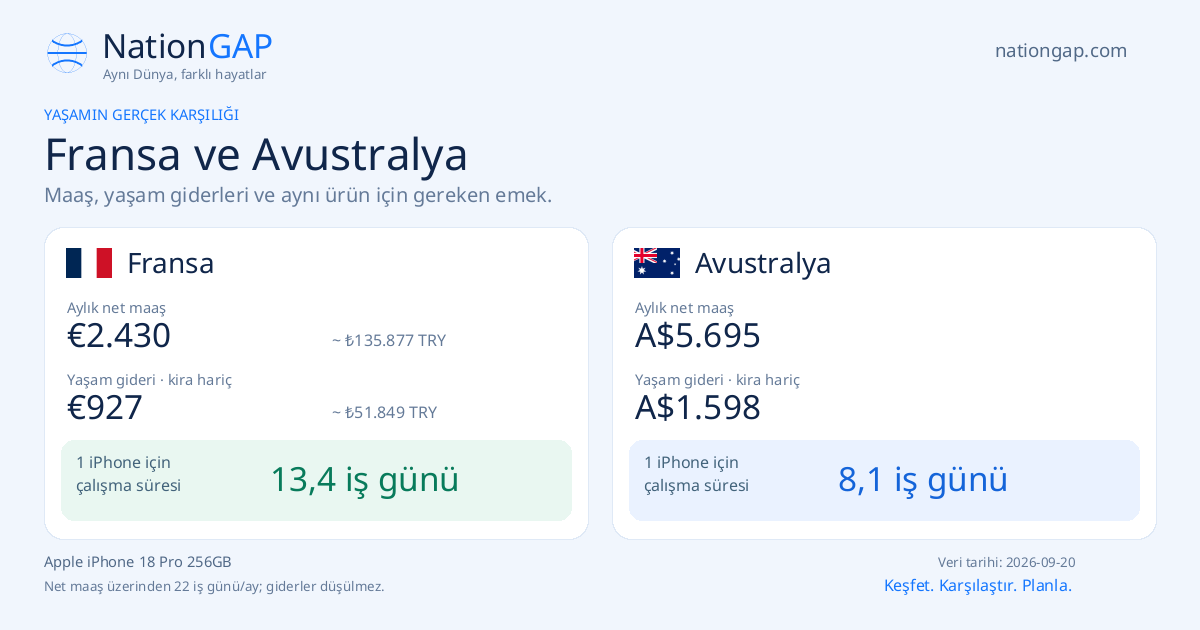Click the 8,1 iş günü value
The image size is (1200, 630).
coord(923,480)
